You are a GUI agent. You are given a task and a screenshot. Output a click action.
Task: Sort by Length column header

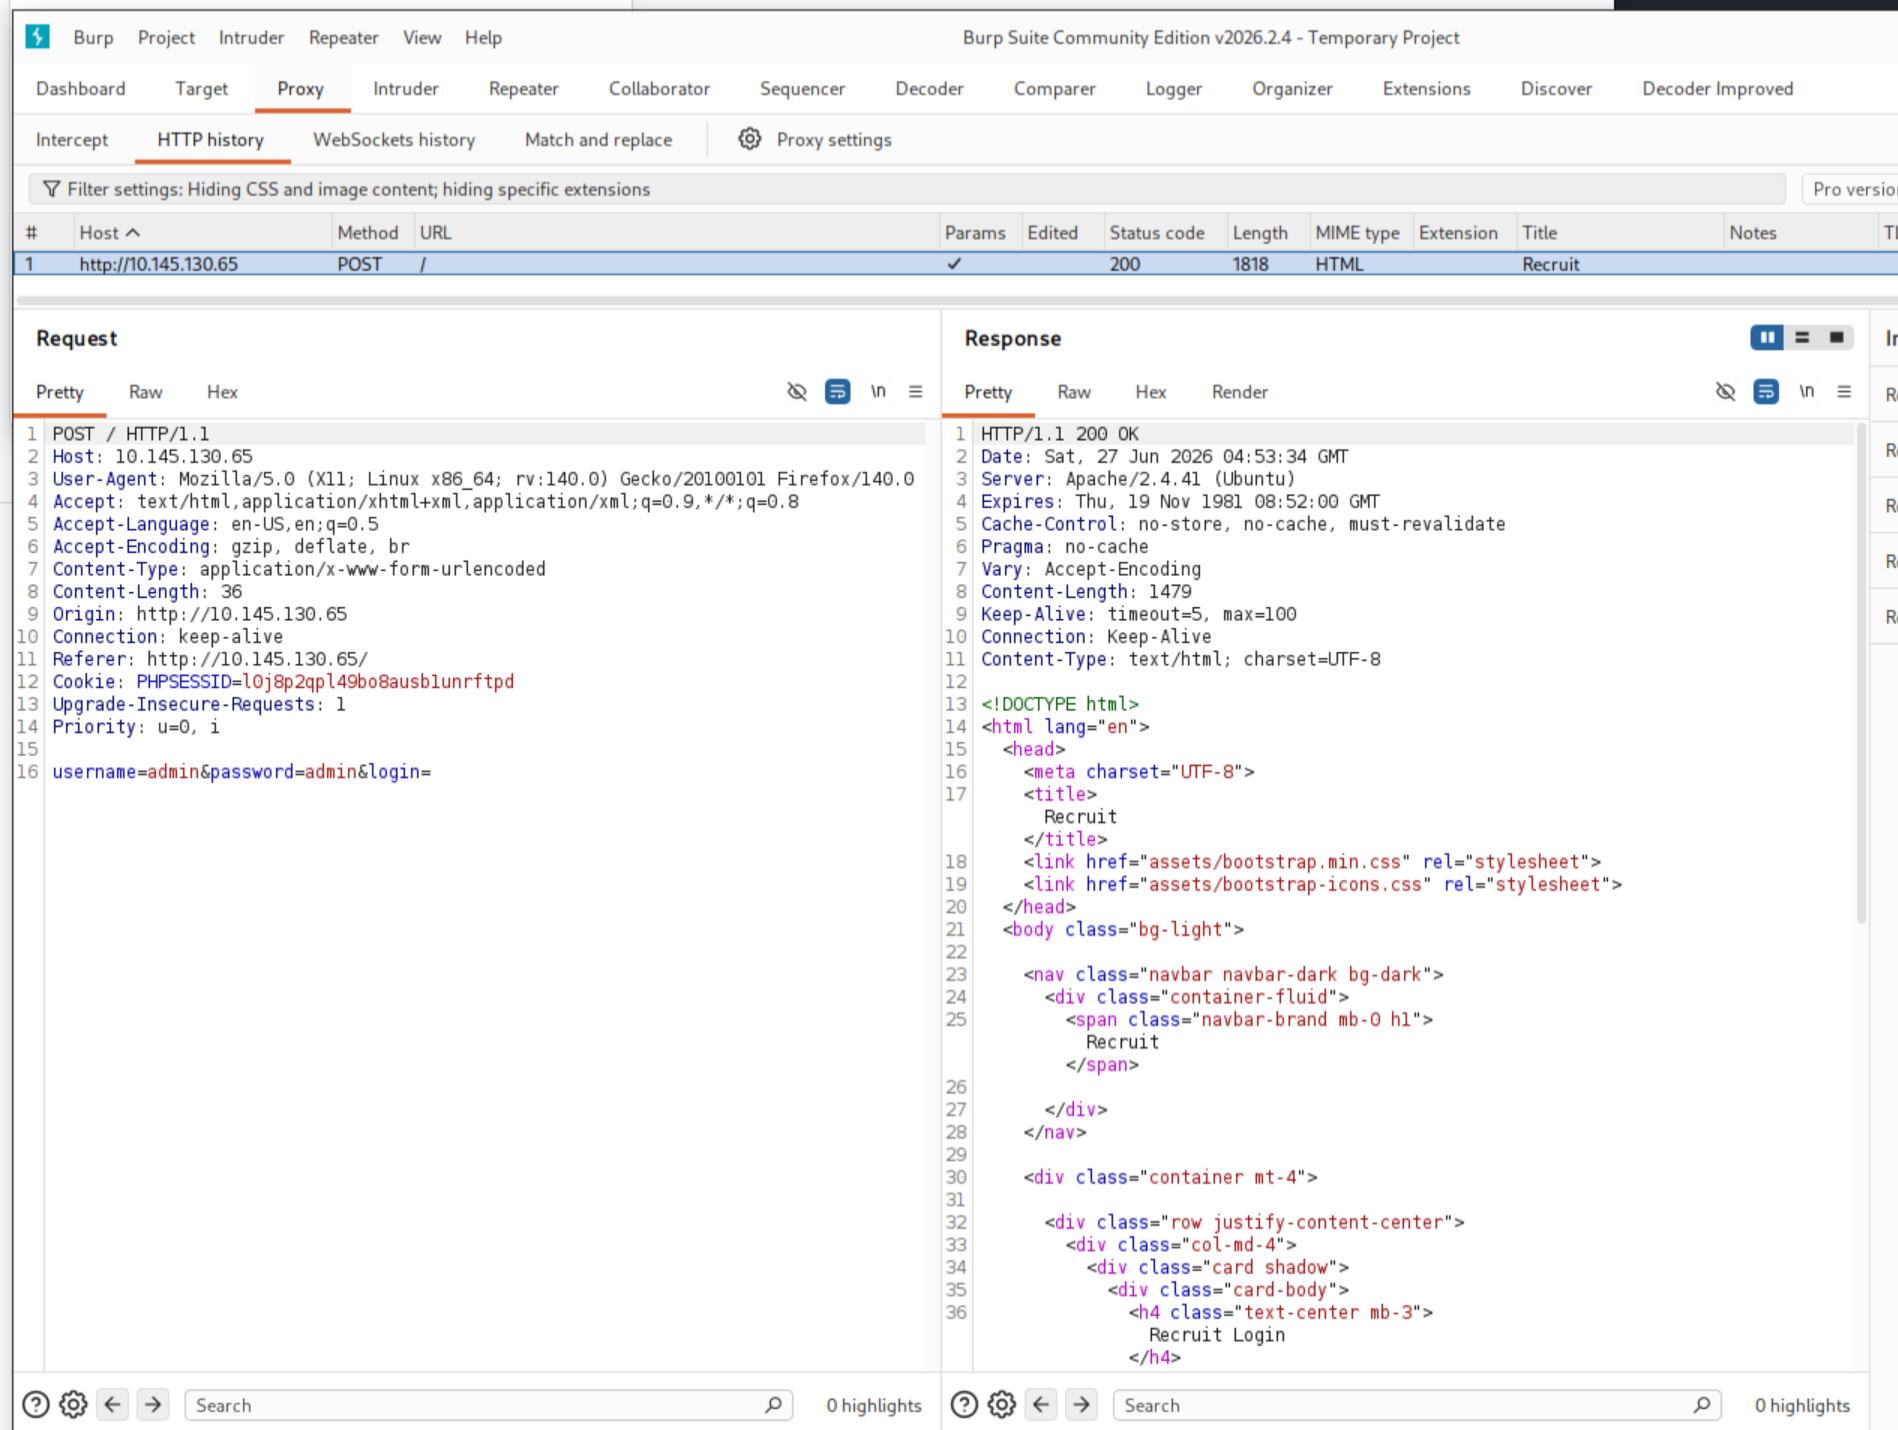1260,232
